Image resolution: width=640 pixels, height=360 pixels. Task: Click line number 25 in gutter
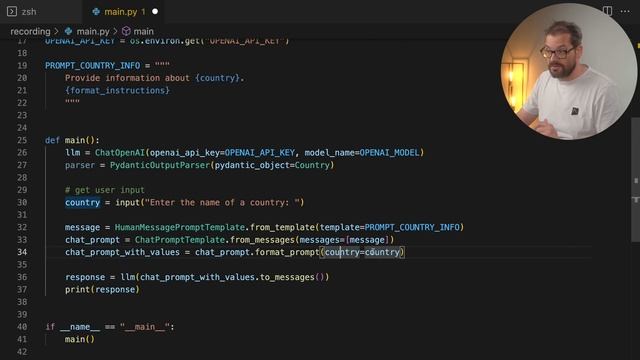point(22,140)
